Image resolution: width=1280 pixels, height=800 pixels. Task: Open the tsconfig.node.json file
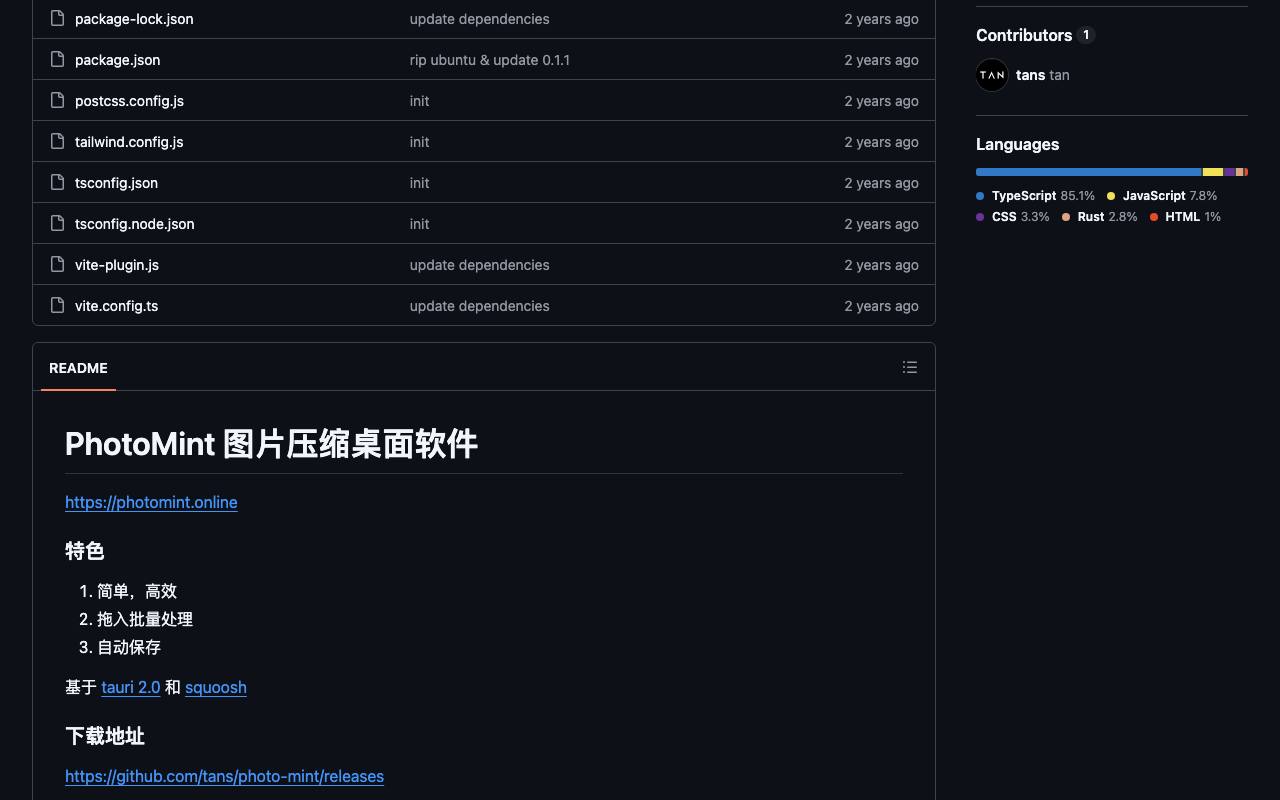click(135, 224)
